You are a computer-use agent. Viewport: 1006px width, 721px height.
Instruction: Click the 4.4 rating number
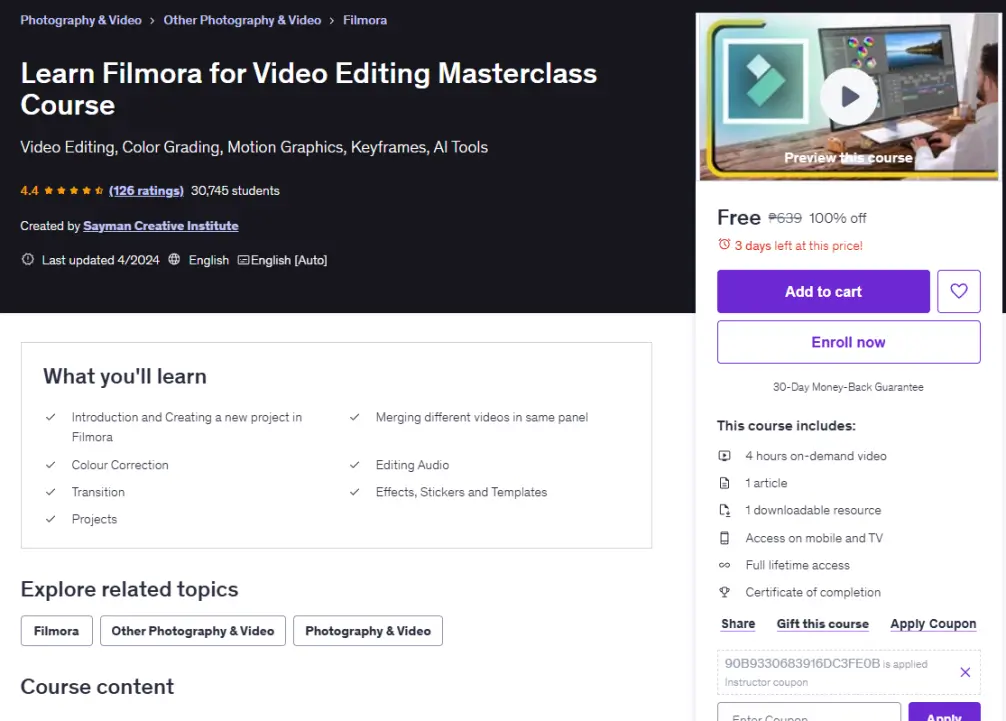click(29, 191)
